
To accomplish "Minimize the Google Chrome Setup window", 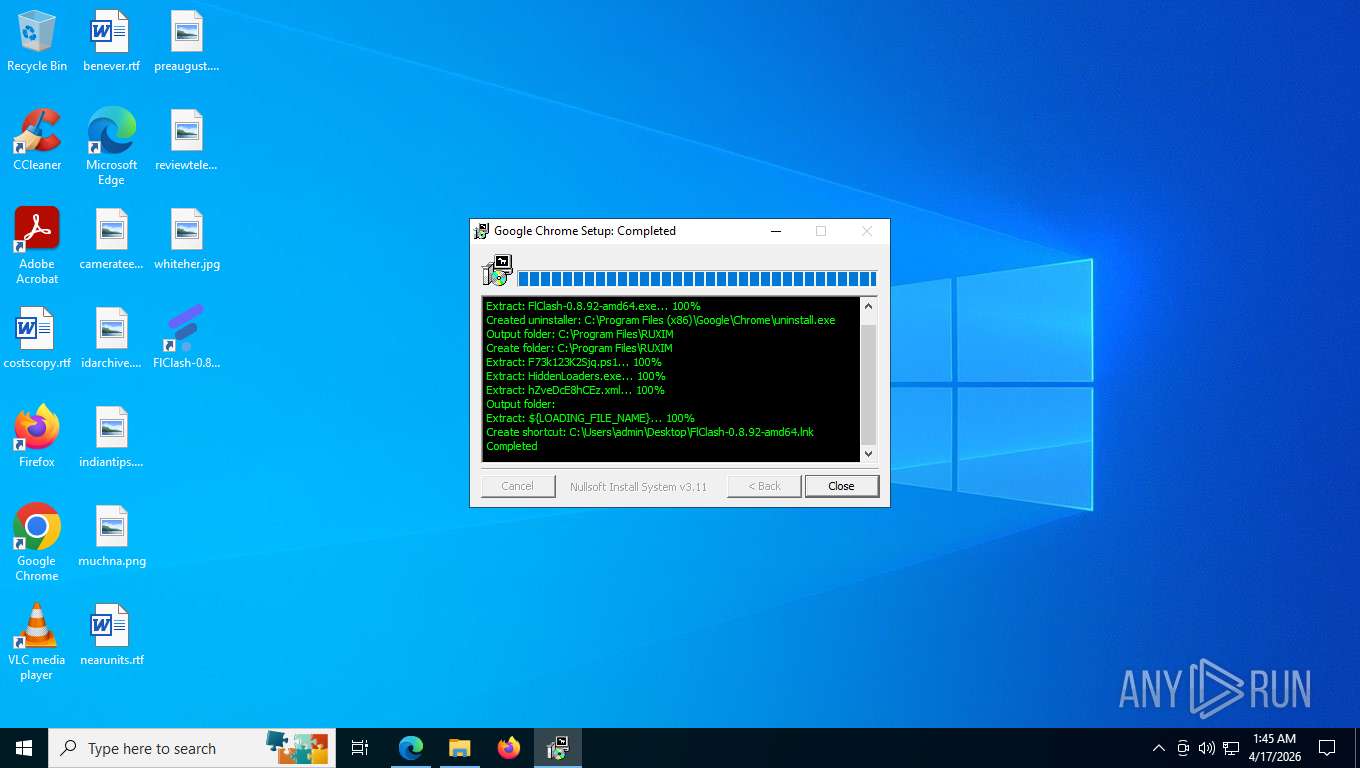I will point(776,231).
